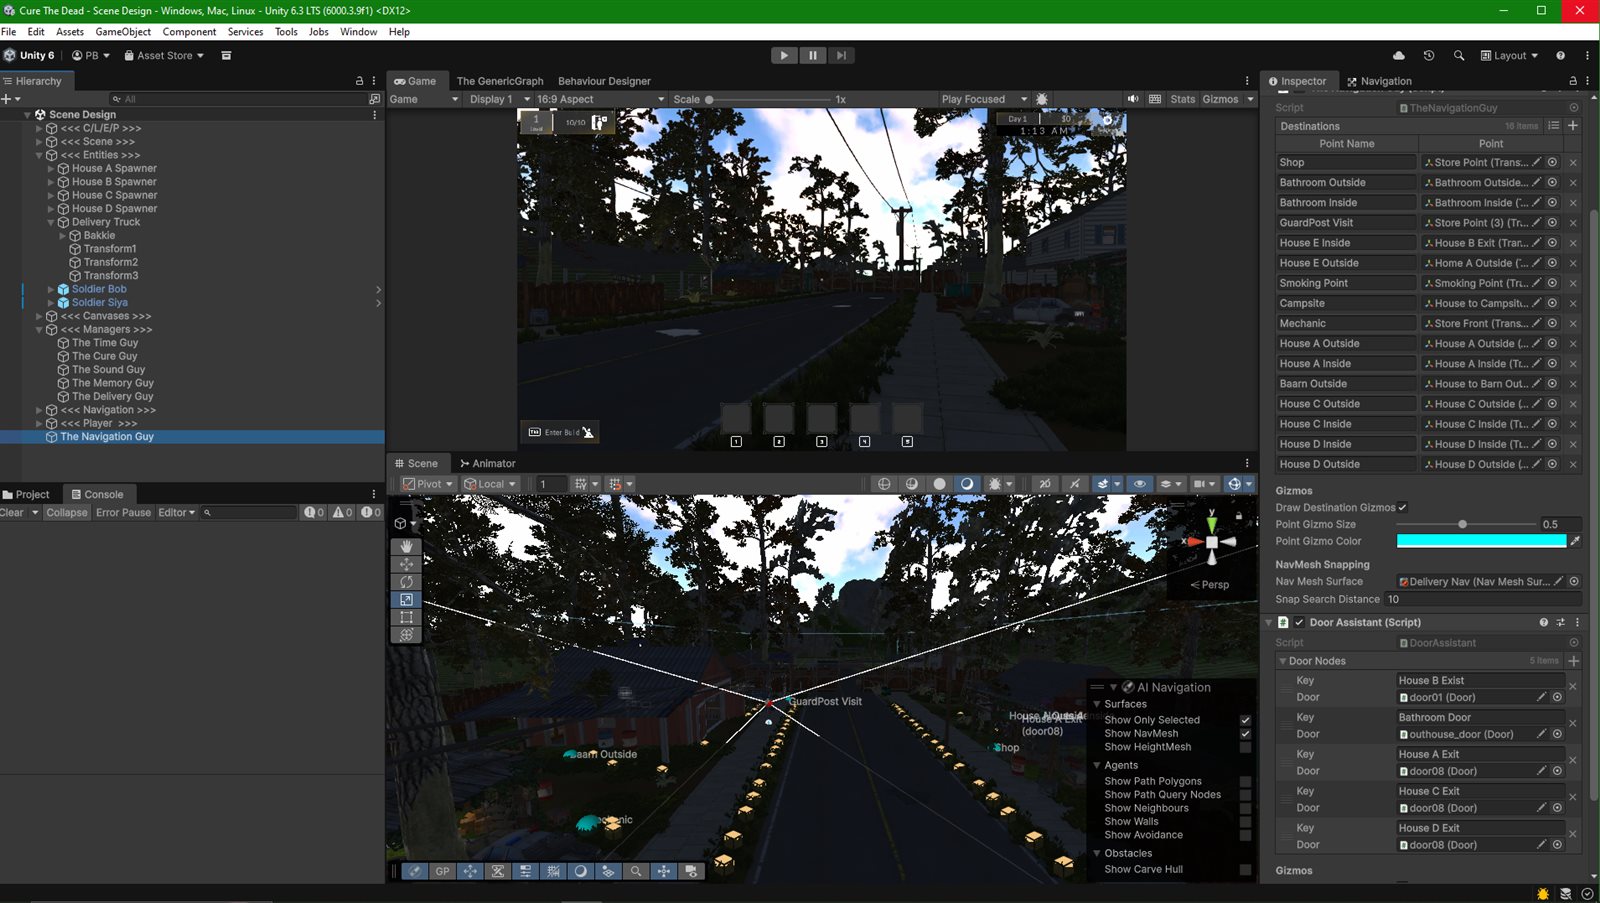1600x903 pixels.
Task: Open the GameObject menu
Action: click(x=123, y=32)
